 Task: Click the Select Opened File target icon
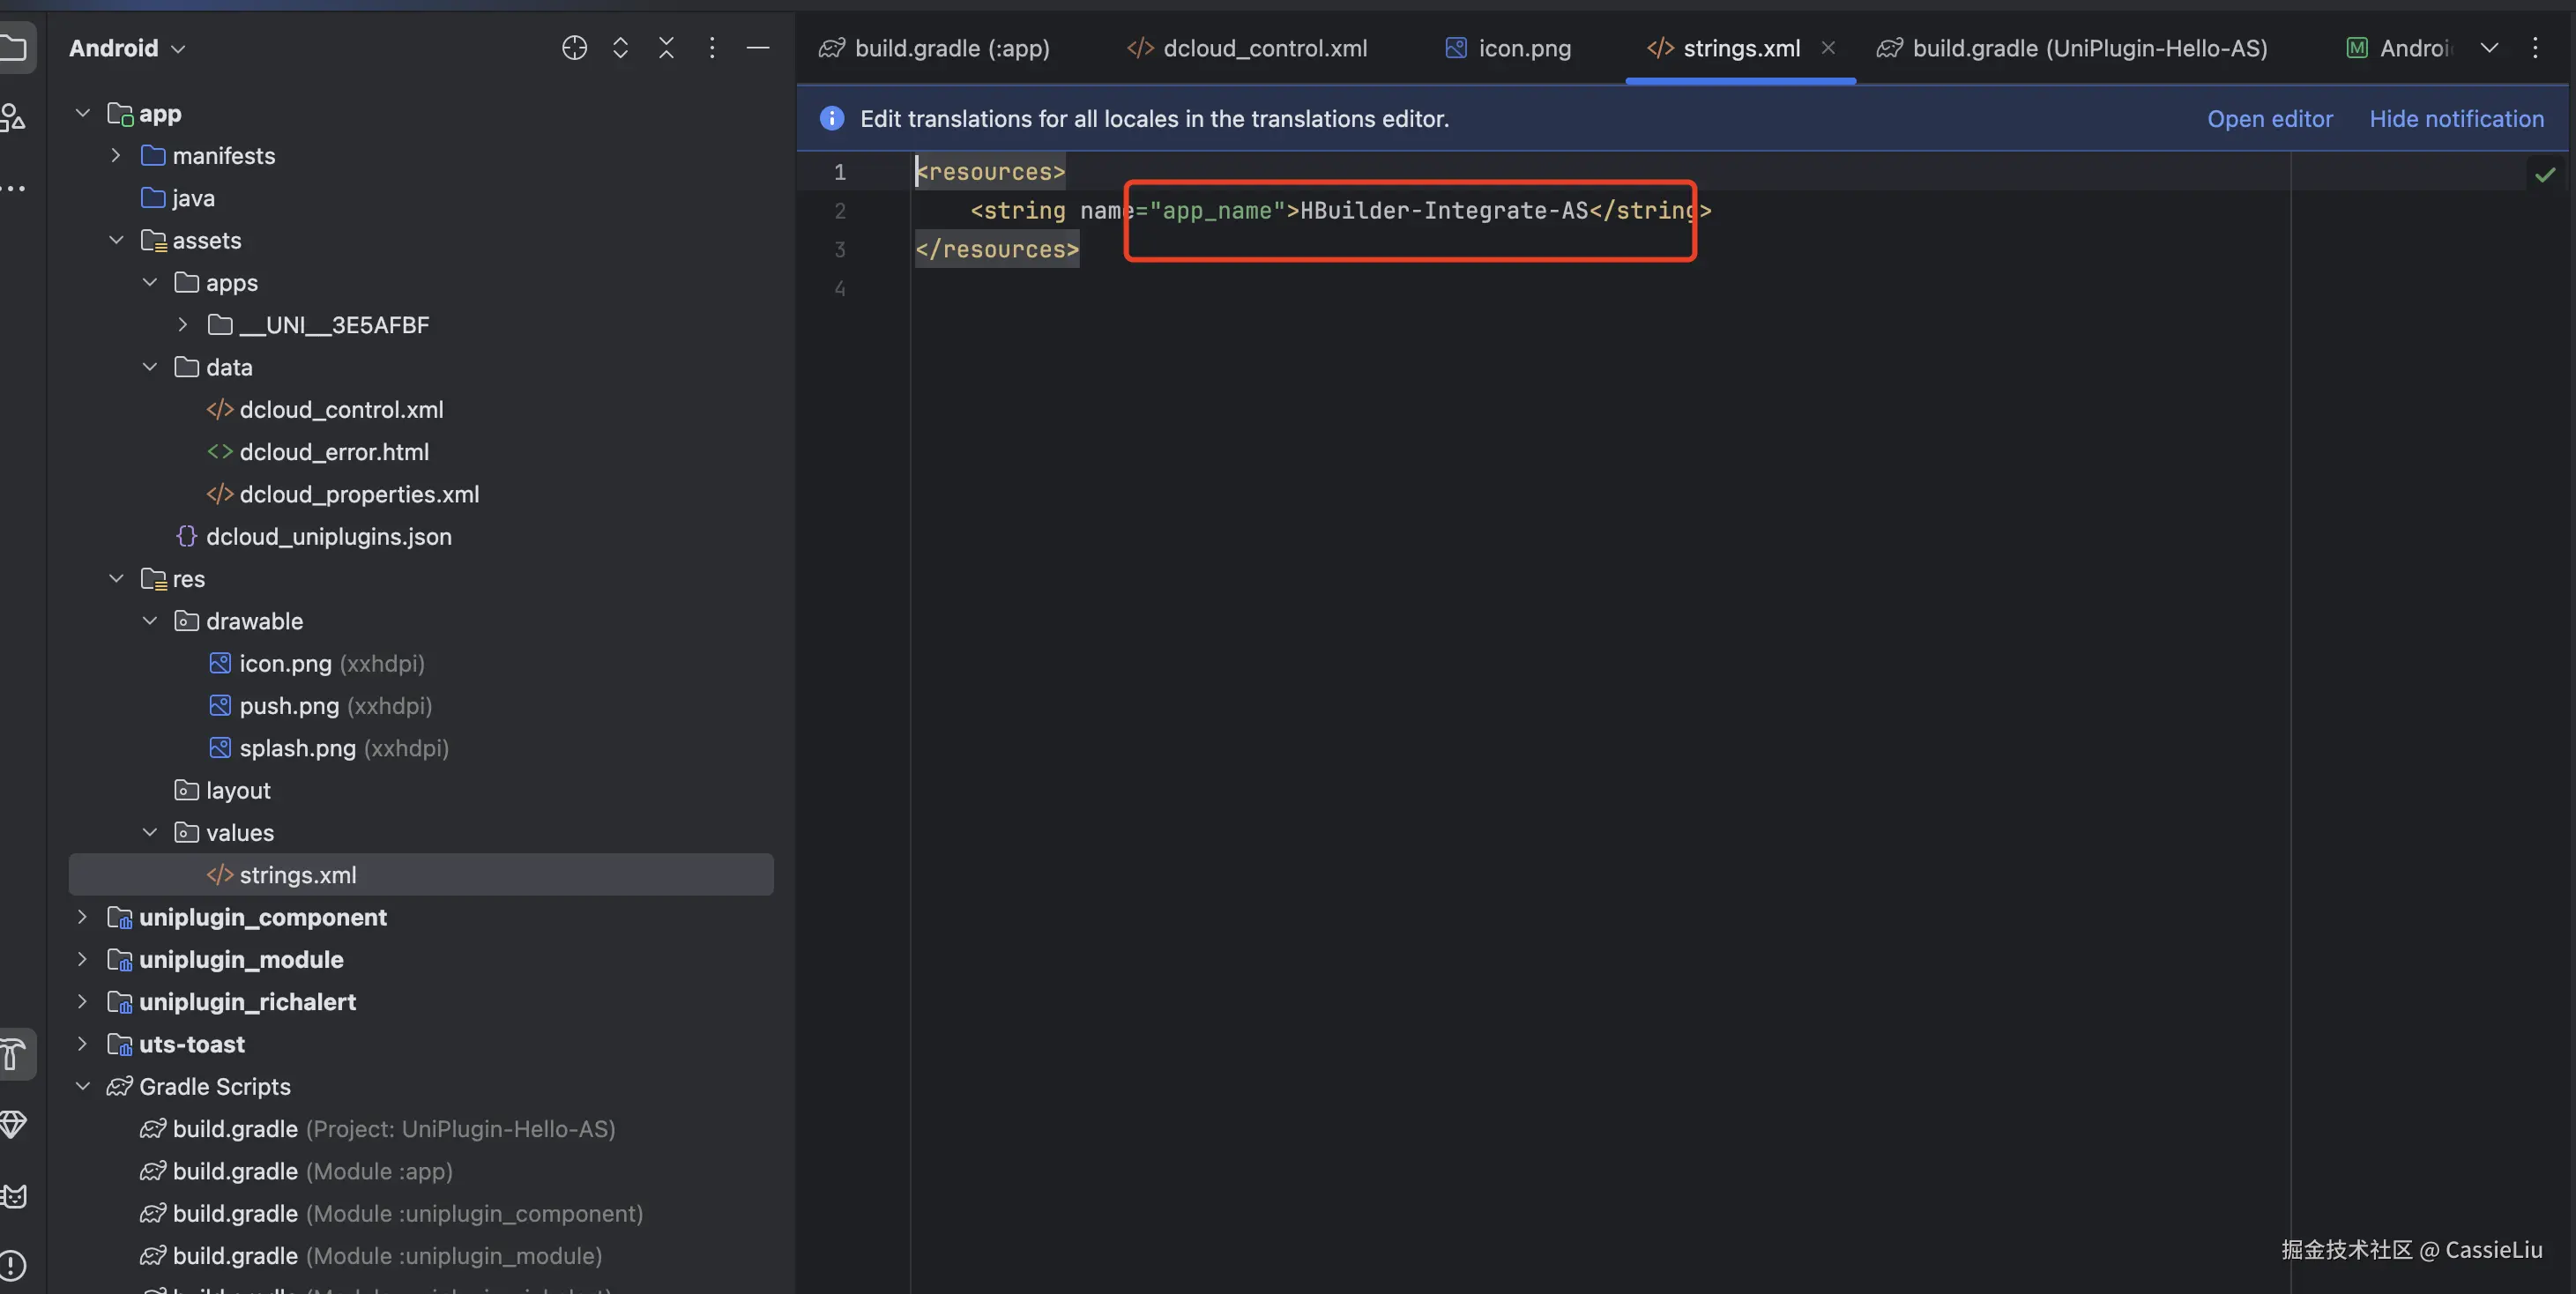click(574, 48)
